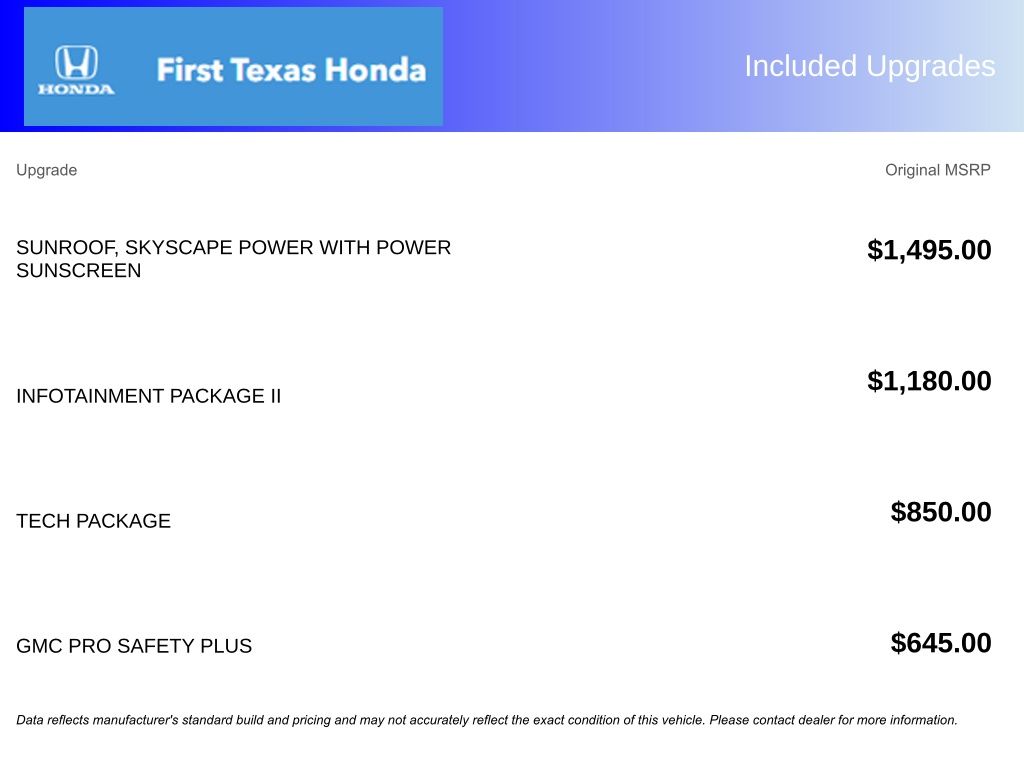Click the $850.00 price

point(941,512)
